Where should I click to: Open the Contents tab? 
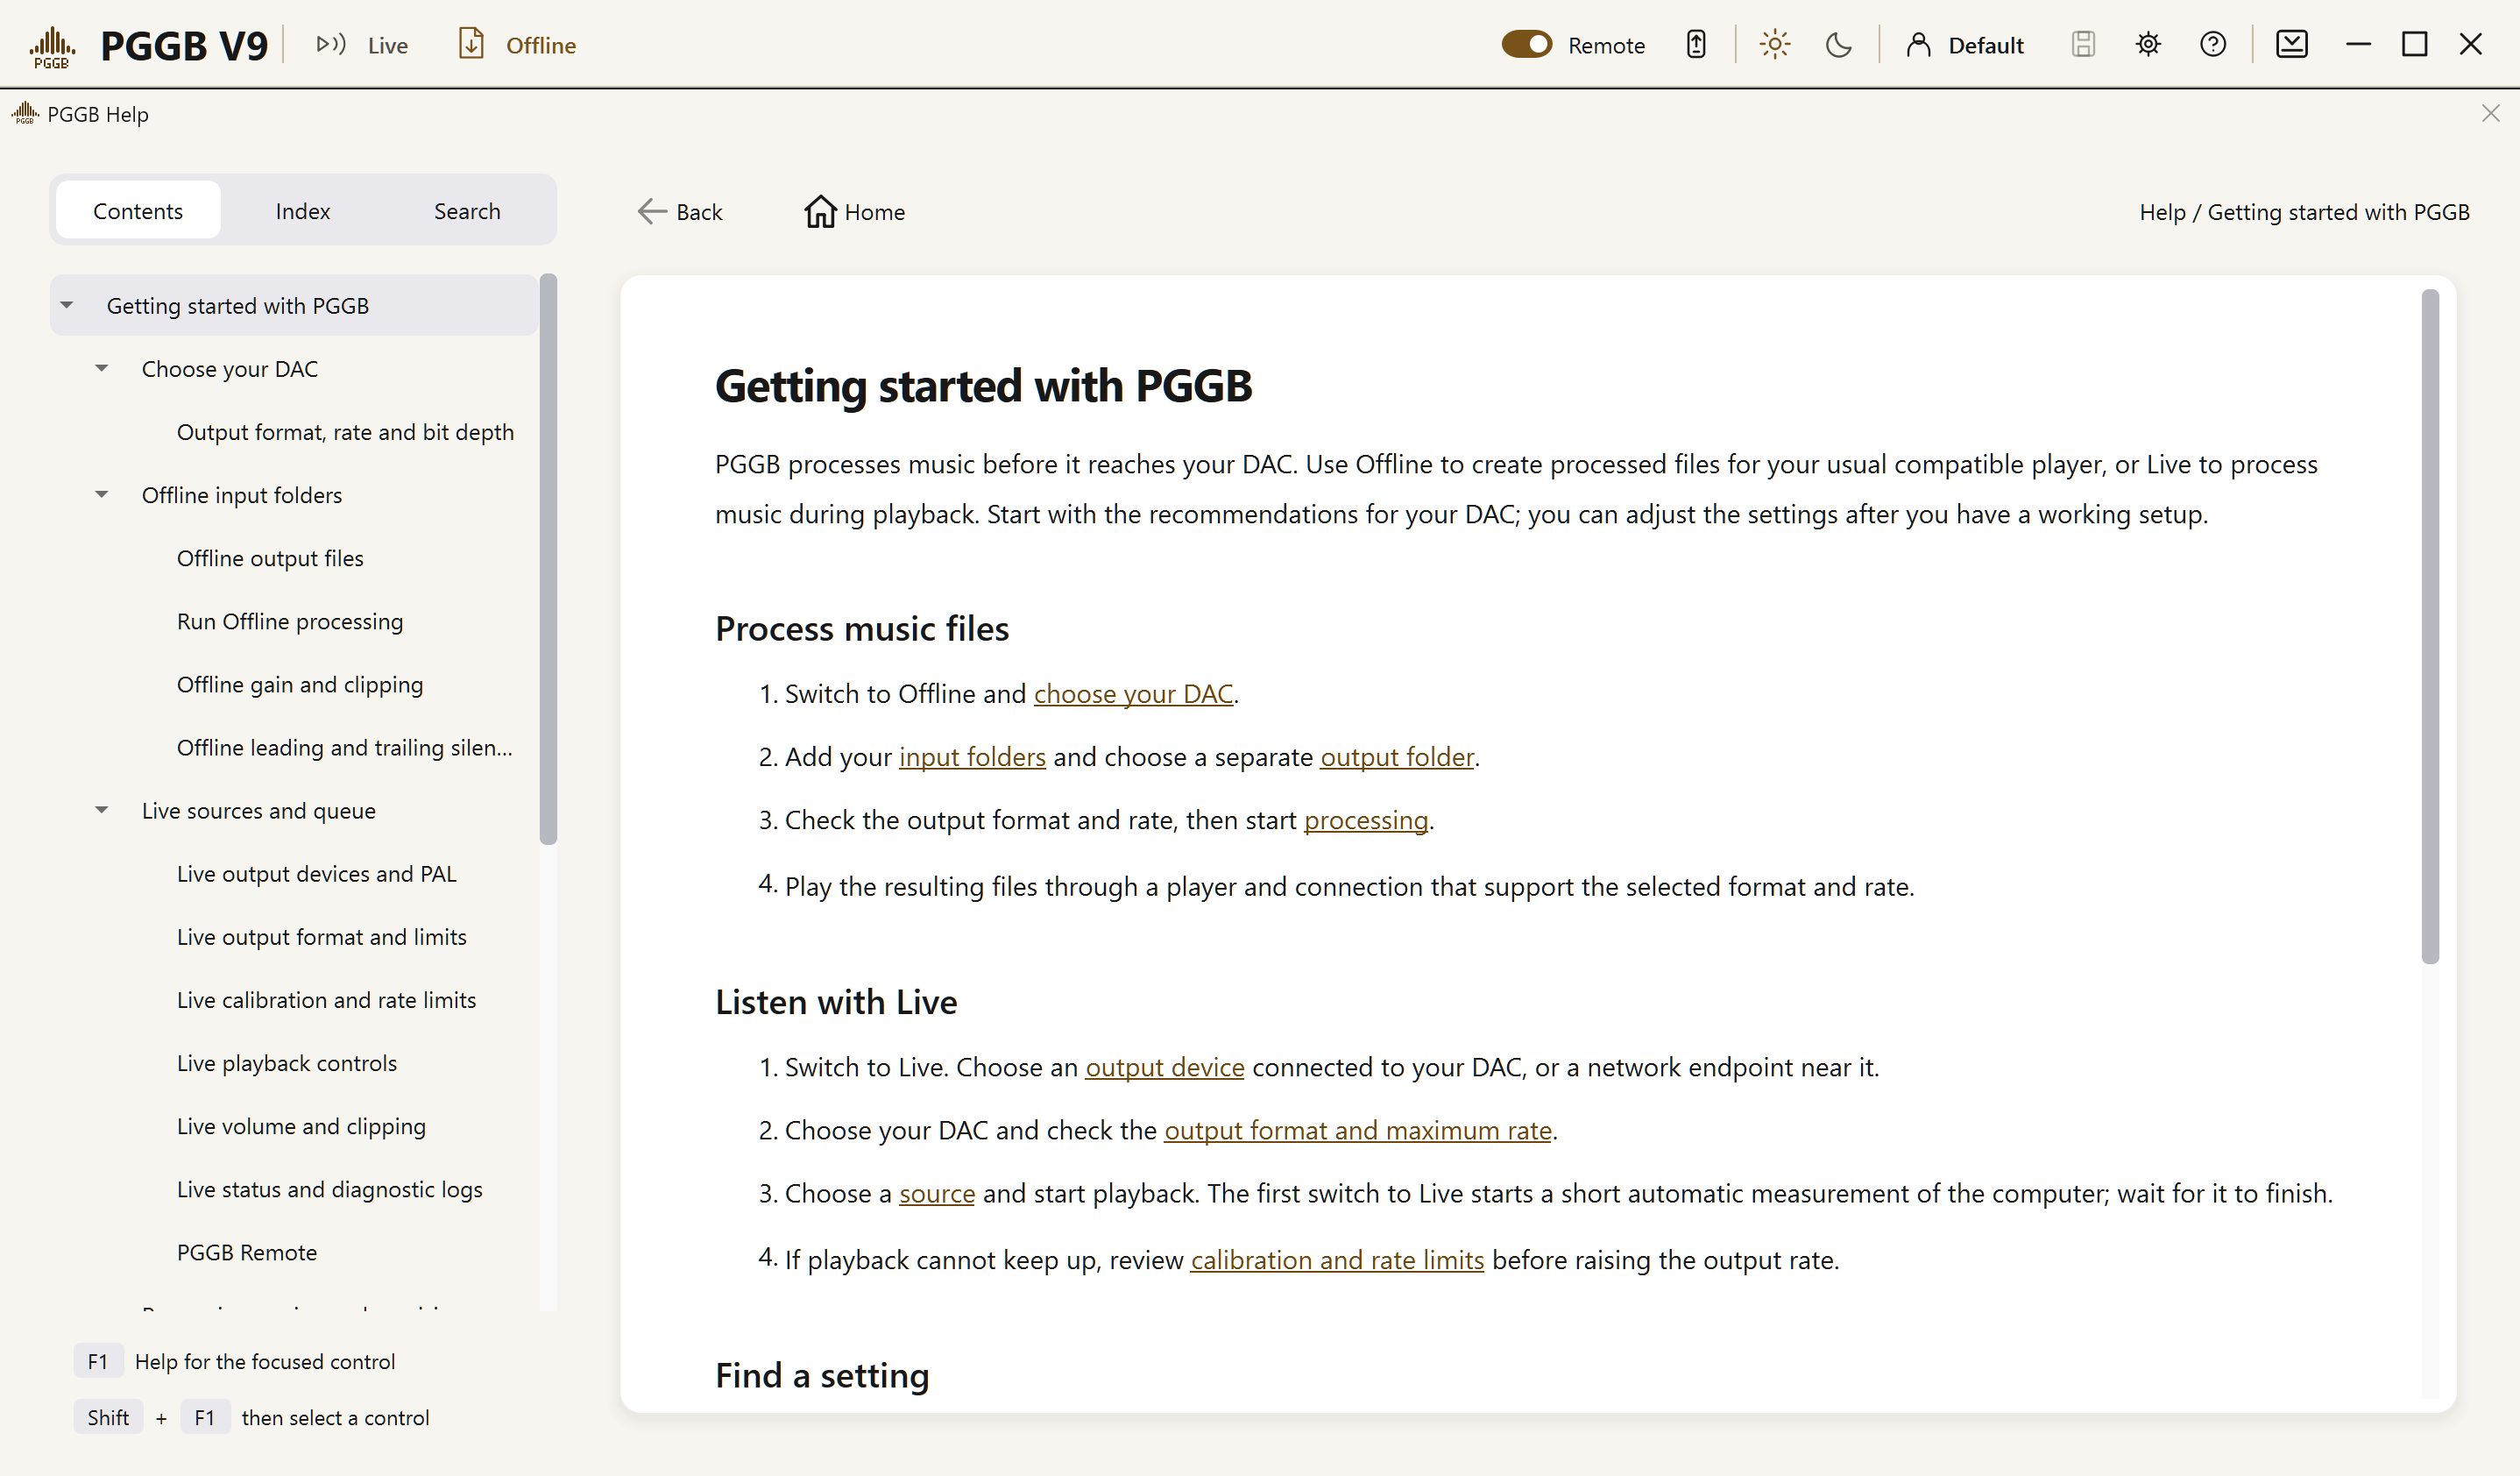click(x=138, y=211)
